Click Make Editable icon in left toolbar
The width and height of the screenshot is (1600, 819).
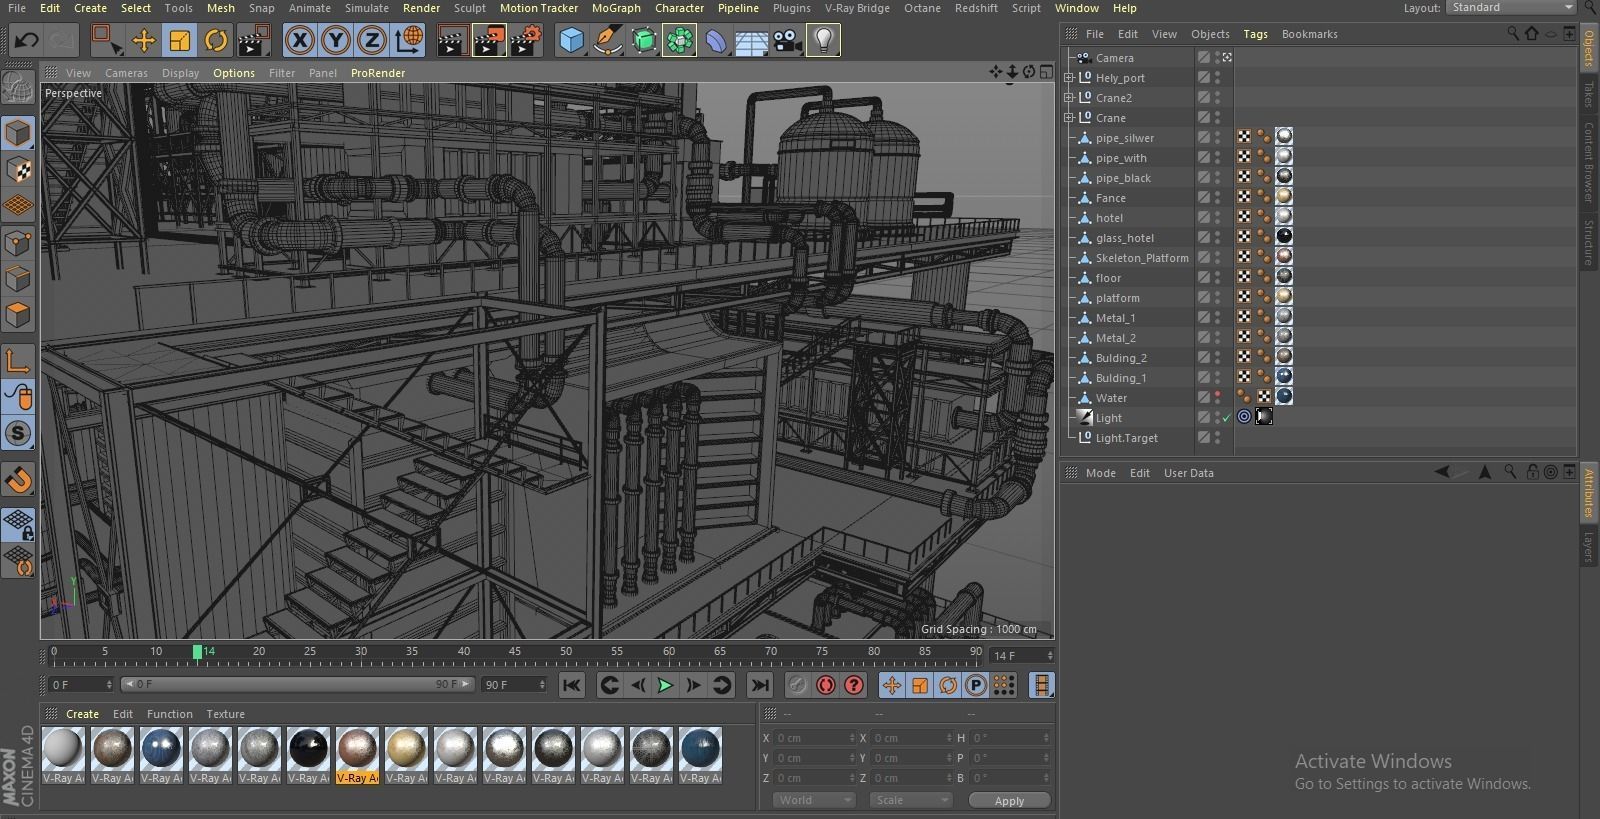coord(18,89)
